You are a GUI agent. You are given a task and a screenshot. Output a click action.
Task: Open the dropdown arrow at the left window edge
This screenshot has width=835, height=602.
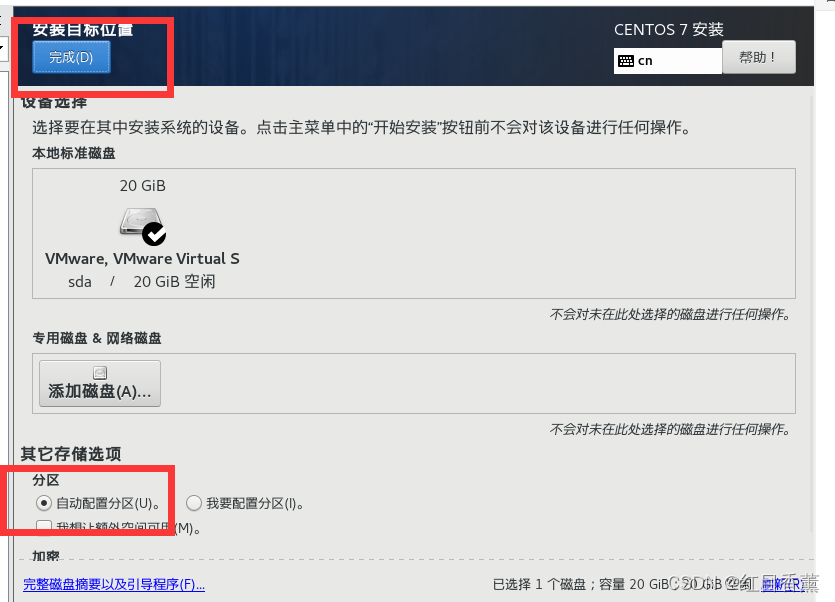(2, 48)
